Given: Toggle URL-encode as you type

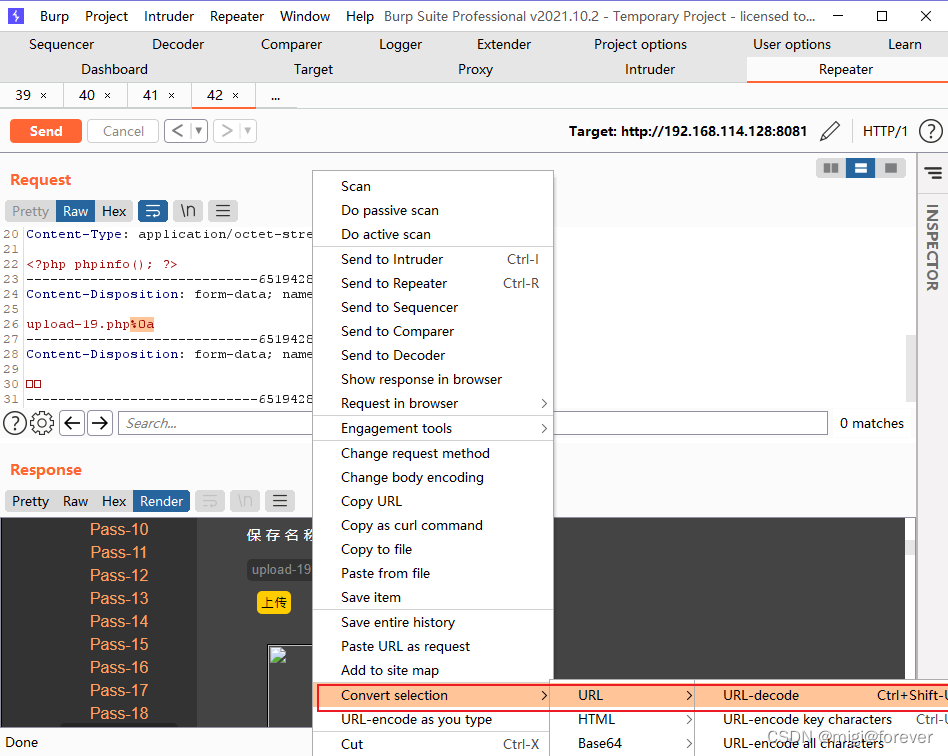Looking at the screenshot, I should [431, 720].
